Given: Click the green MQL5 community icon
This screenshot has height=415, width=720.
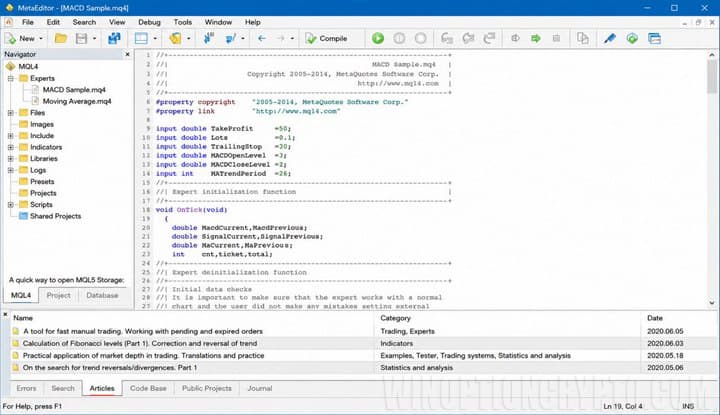Looking at the screenshot, I should tap(632, 39).
